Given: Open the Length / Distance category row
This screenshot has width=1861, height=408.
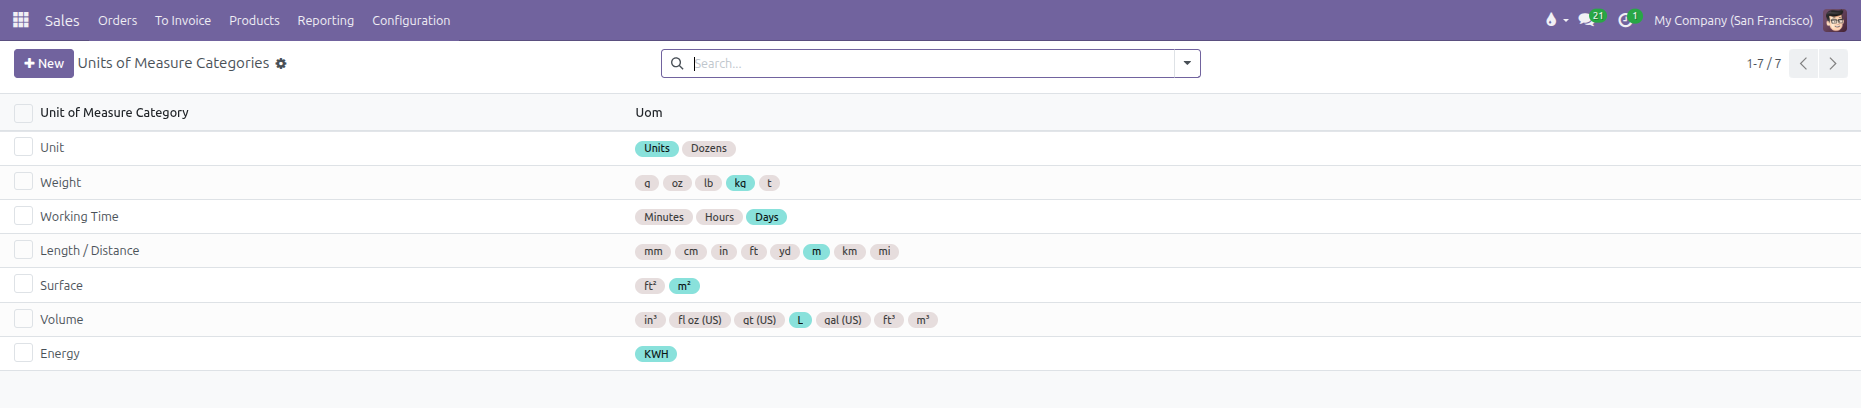Looking at the screenshot, I should [x=930, y=251].
